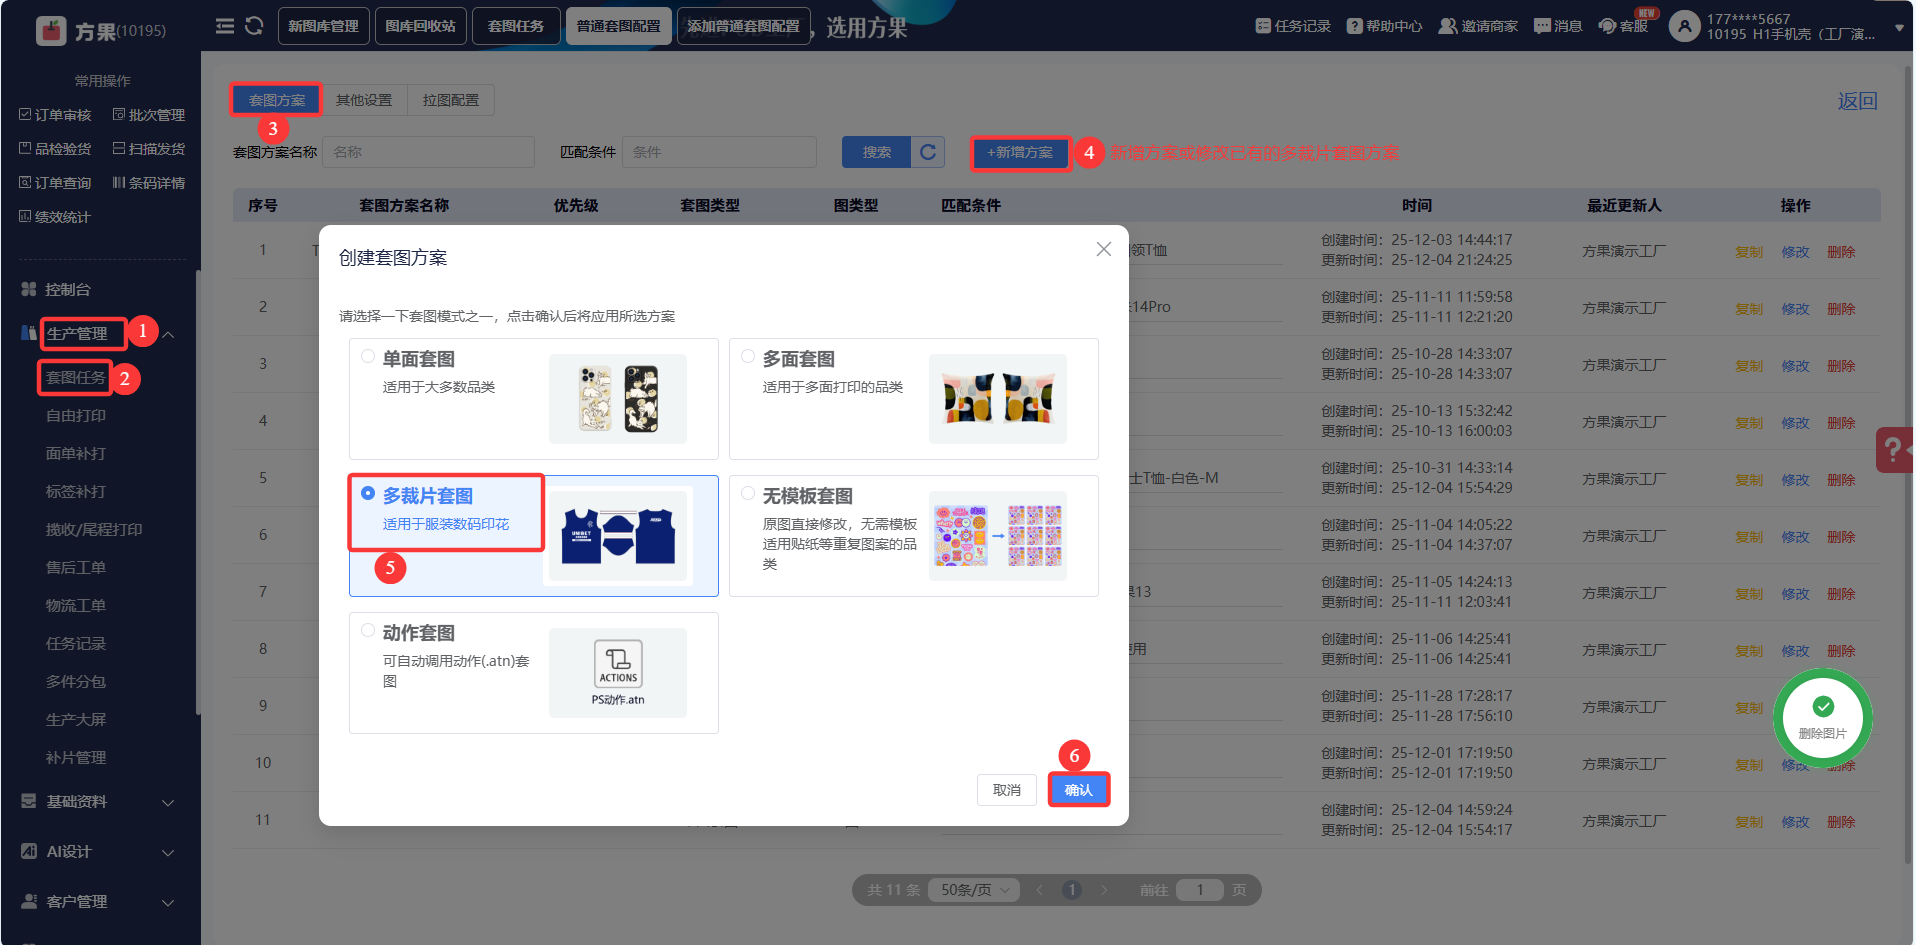Image resolution: width=1916 pixels, height=945 pixels.
Task: Switch to the 添加普通套图配置 tab
Action: pyautogui.click(x=743, y=26)
